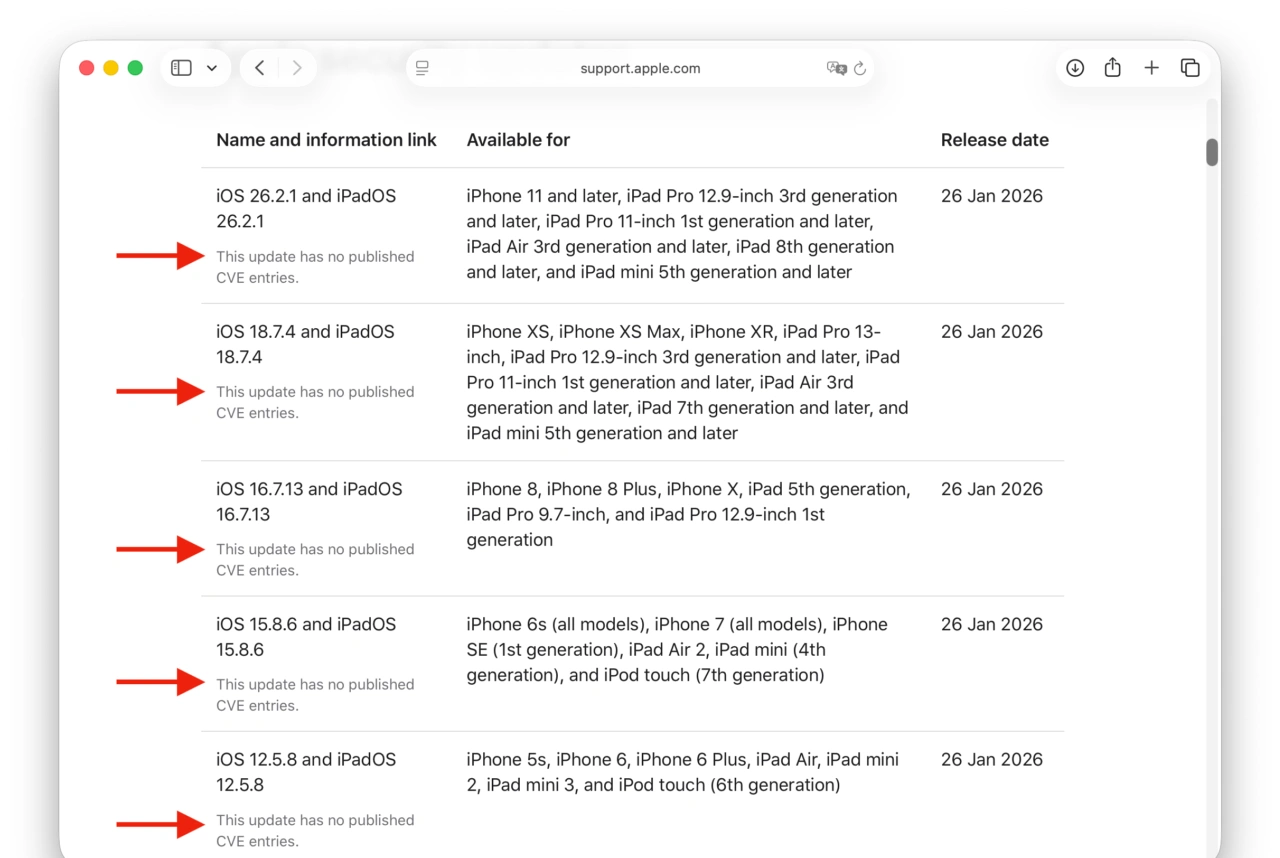Show the tab overview
The width and height of the screenshot is (1280, 858).
click(x=1190, y=68)
